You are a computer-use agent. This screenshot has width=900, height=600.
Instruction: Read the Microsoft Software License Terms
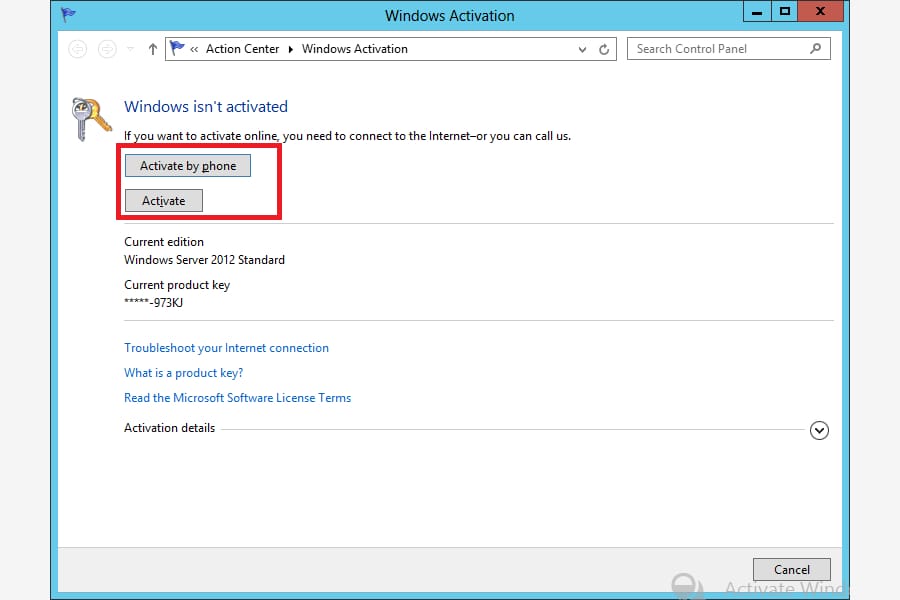238,398
